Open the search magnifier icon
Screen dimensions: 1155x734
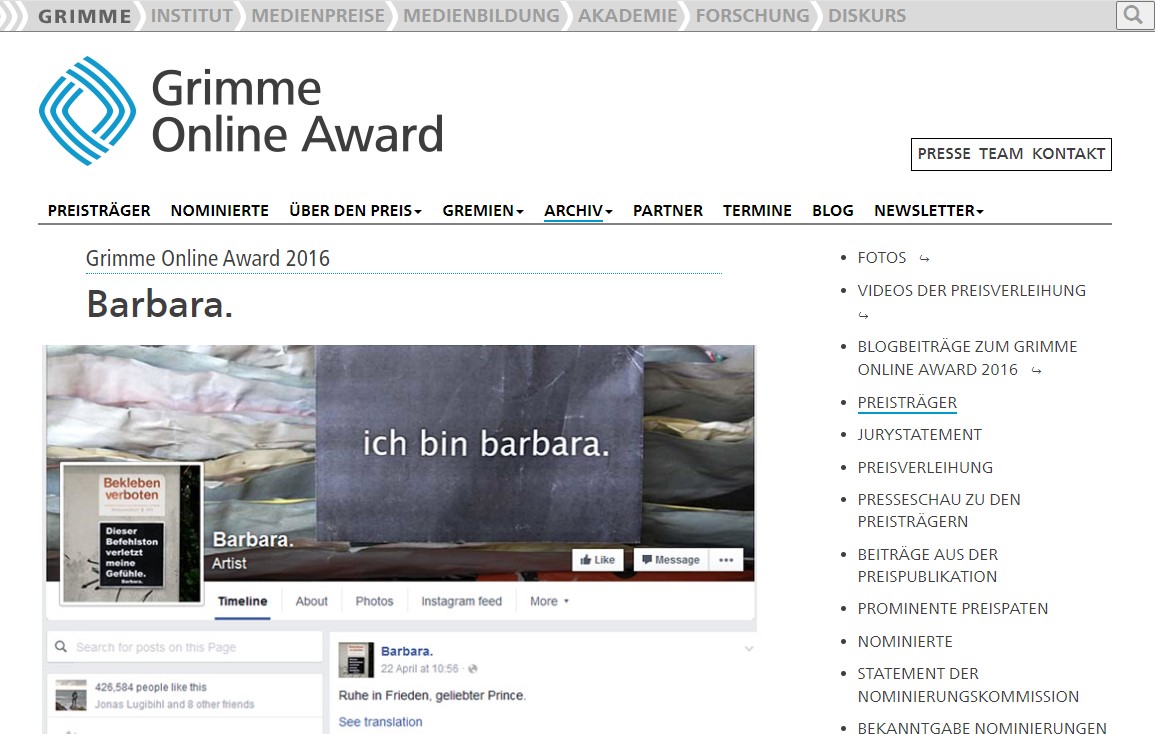pyautogui.click(x=1134, y=15)
